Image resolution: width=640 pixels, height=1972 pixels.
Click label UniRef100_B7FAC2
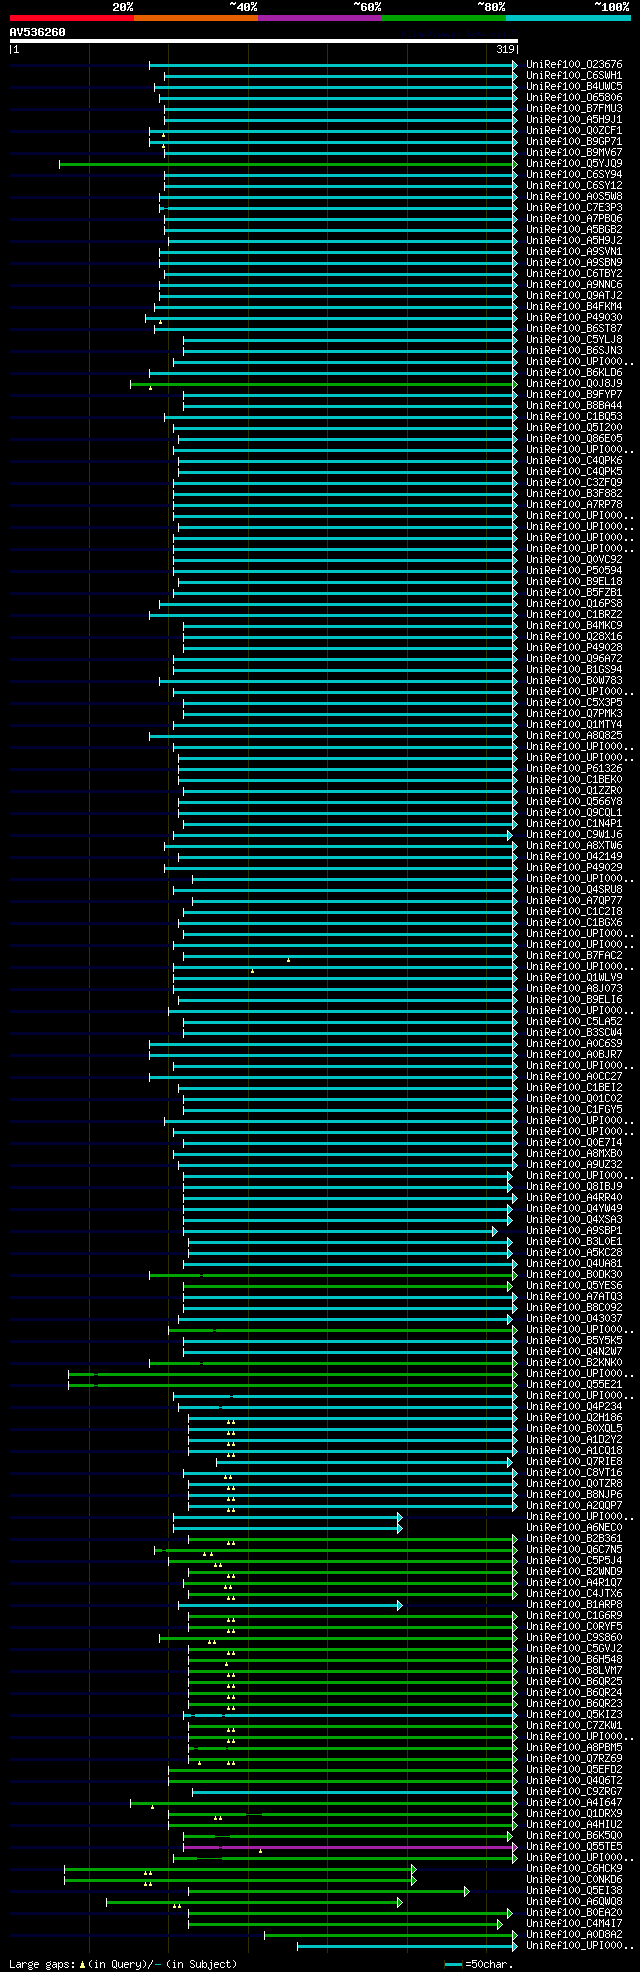click(x=574, y=956)
